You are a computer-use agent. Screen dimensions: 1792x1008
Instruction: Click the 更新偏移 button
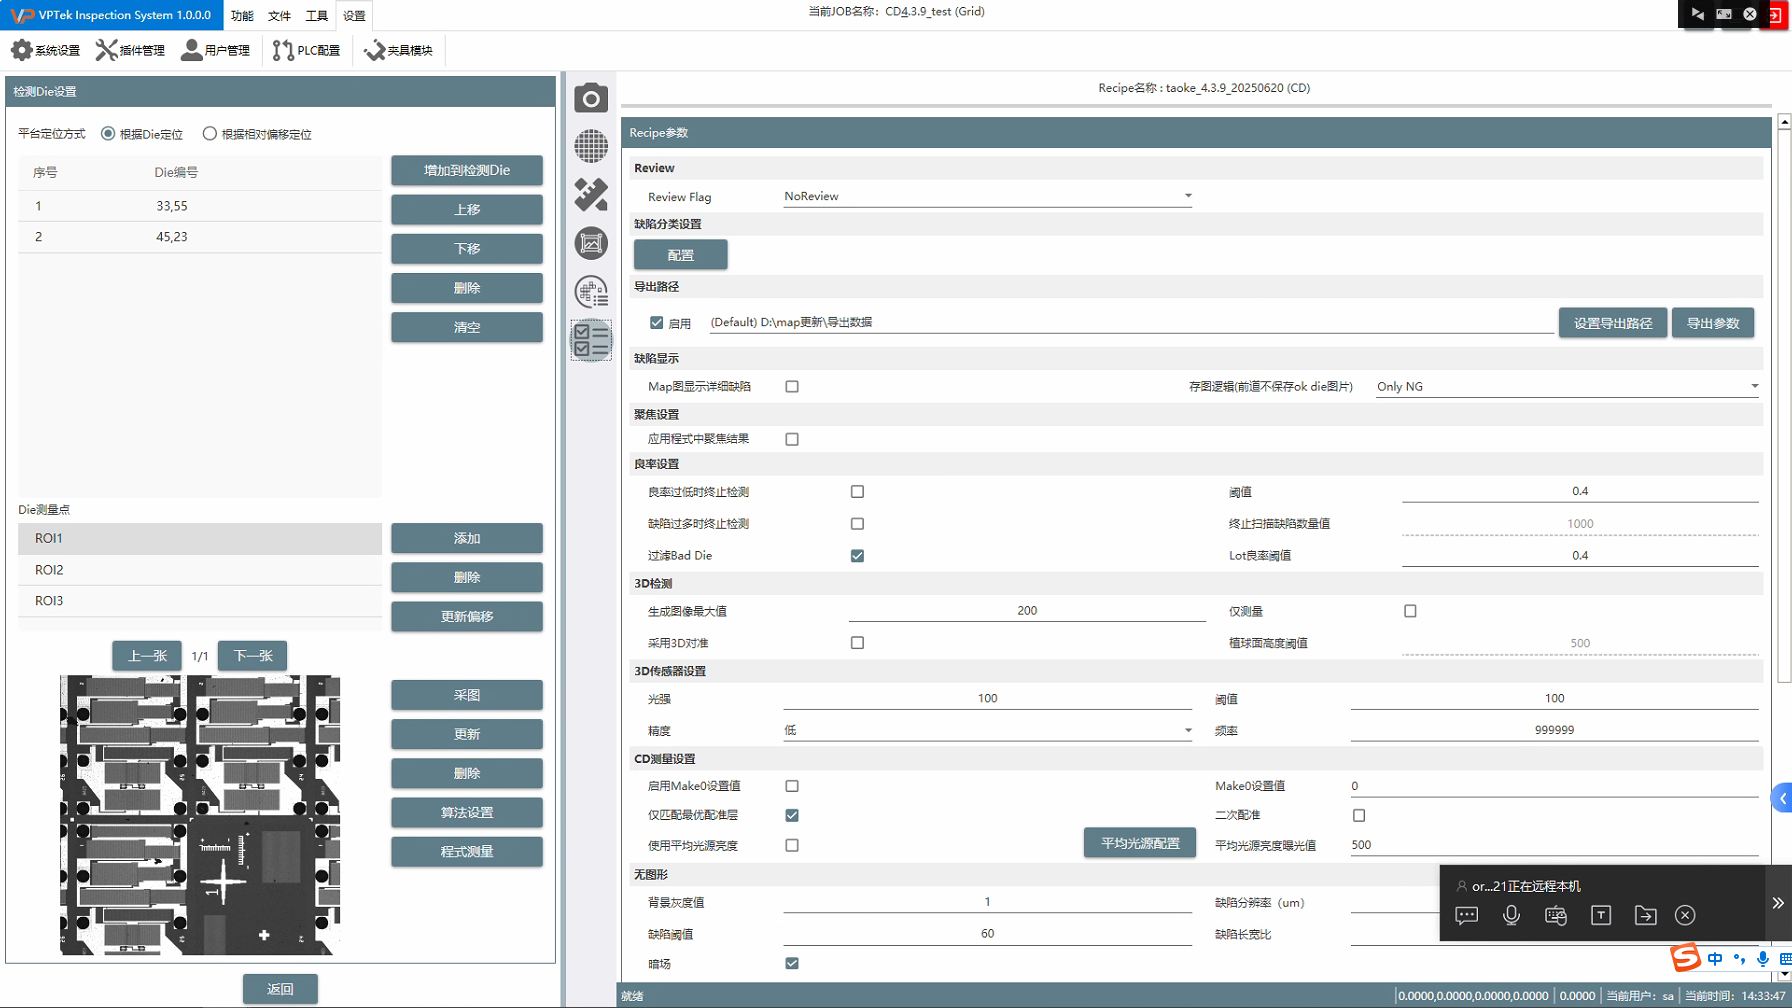(467, 616)
